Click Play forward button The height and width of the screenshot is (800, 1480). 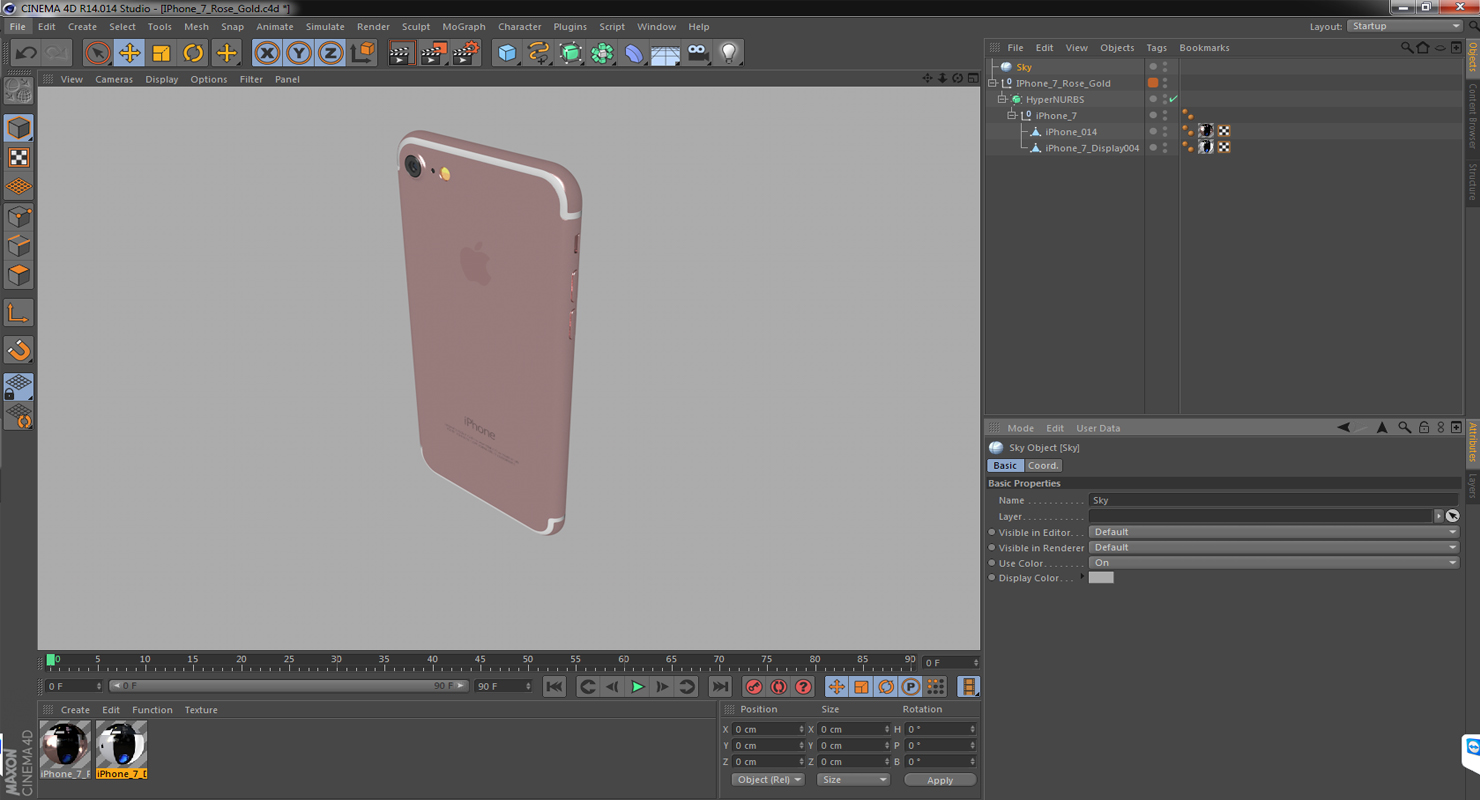(637, 687)
